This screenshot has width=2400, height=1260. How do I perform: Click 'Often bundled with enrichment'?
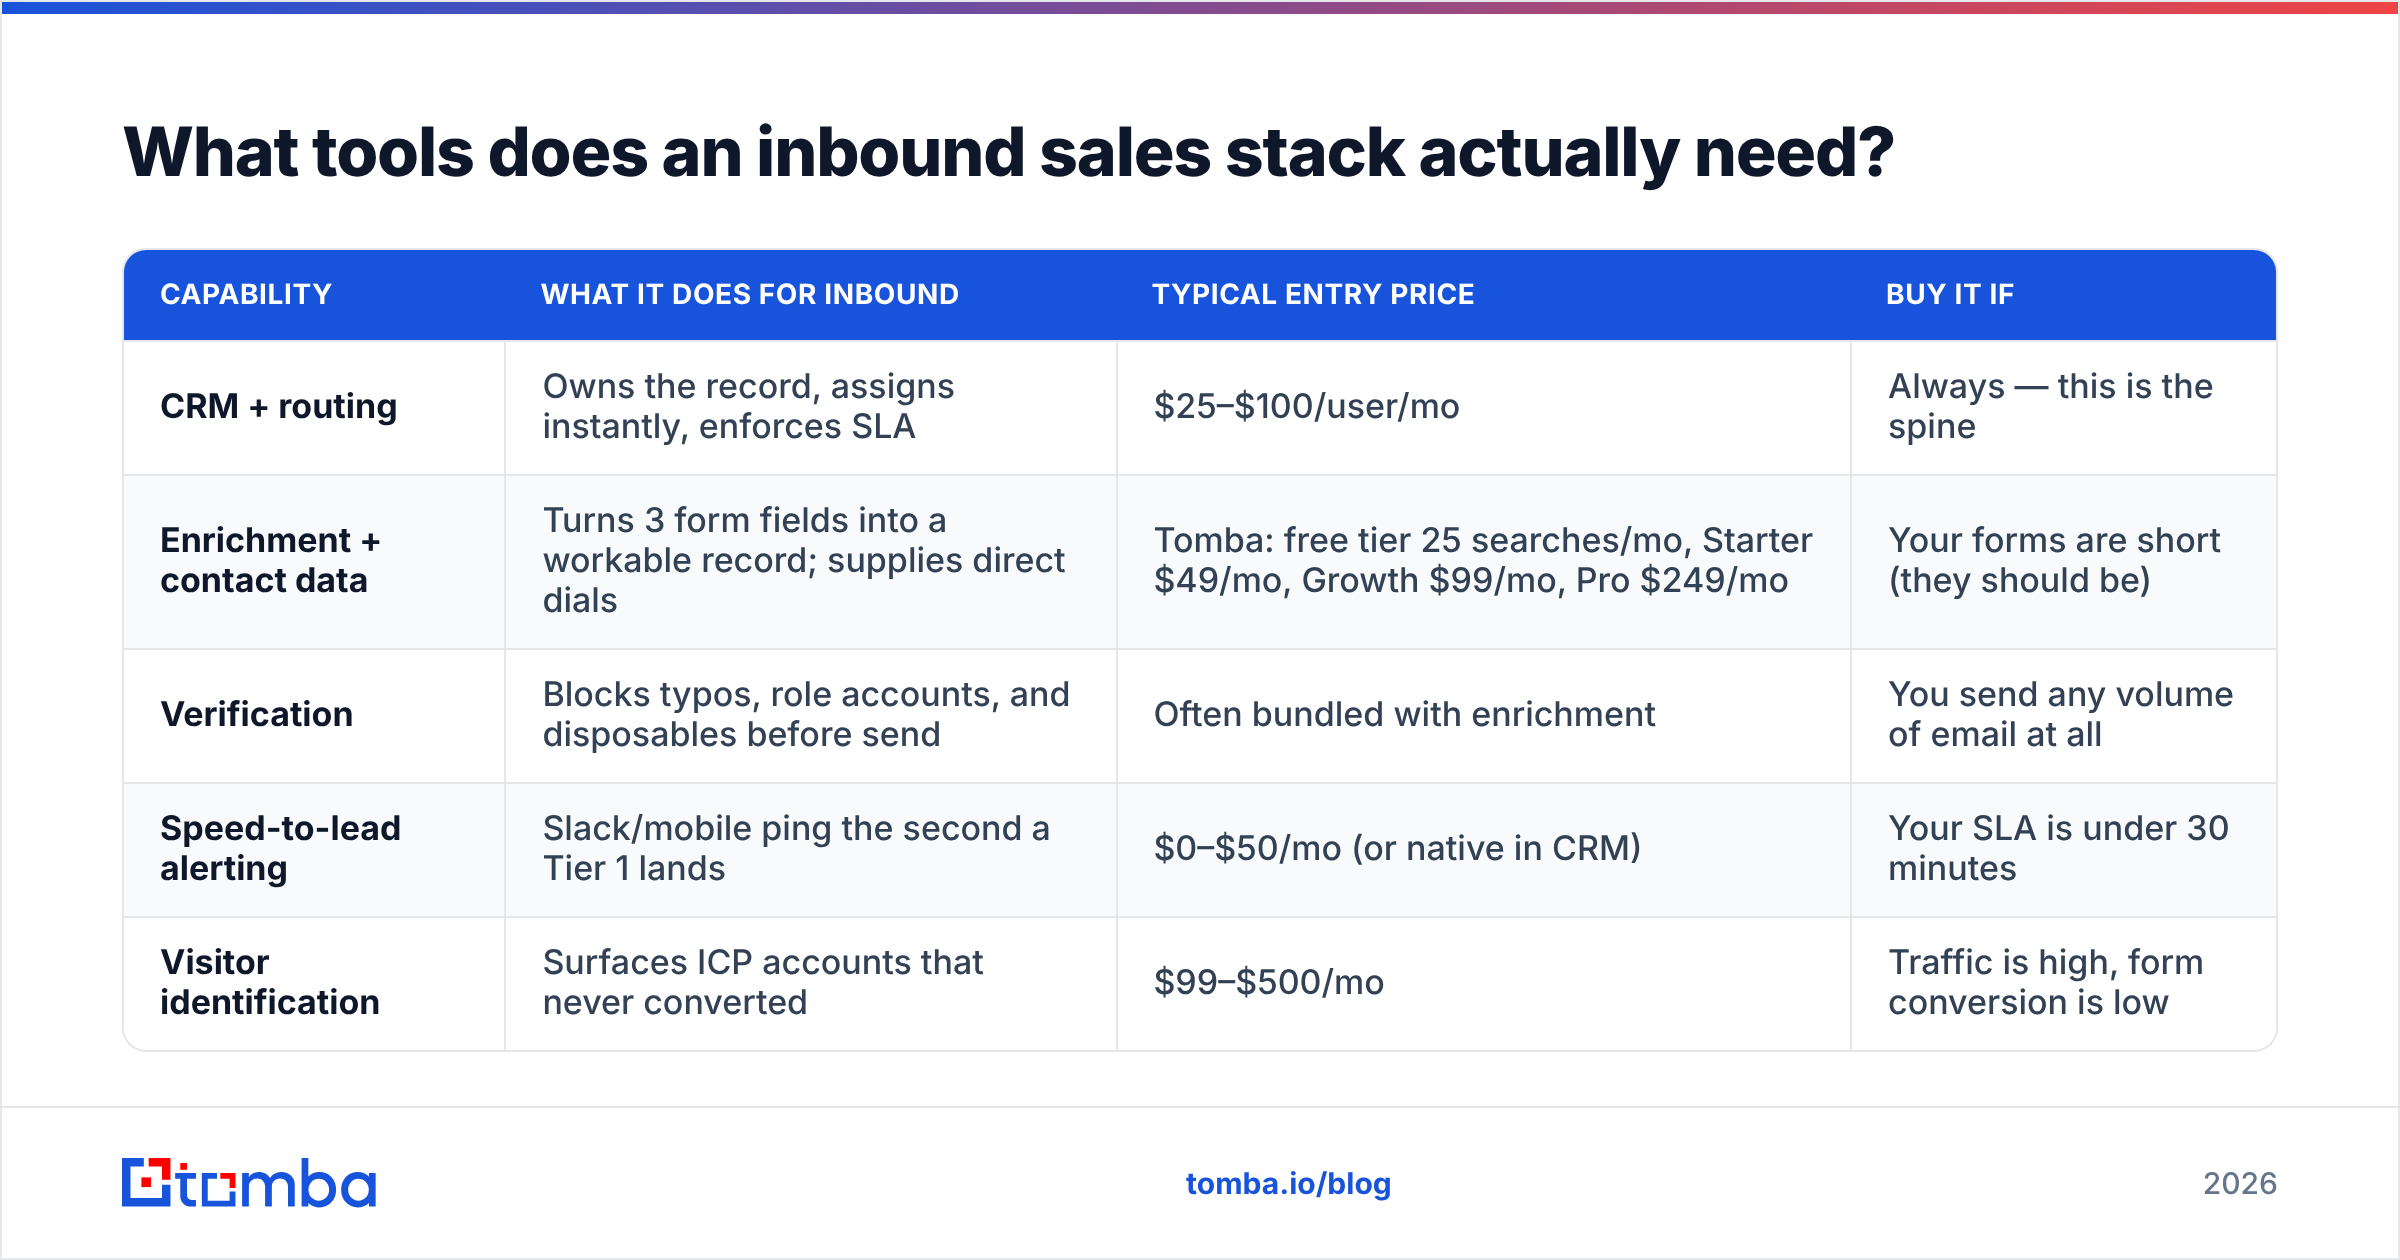pos(1405,715)
